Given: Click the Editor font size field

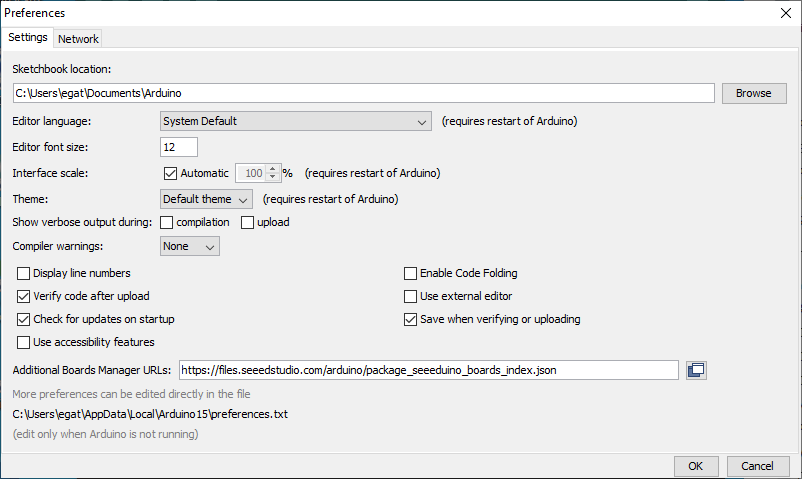Looking at the screenshot, I should coord(179,147).
